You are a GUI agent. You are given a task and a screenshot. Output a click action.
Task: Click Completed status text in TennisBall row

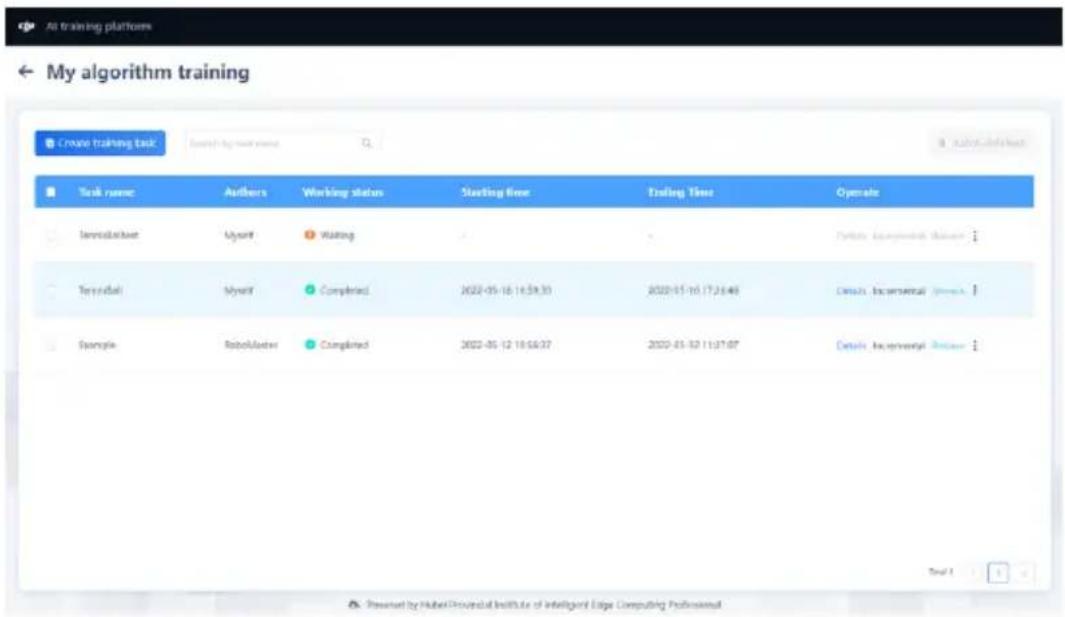(344, 290)
